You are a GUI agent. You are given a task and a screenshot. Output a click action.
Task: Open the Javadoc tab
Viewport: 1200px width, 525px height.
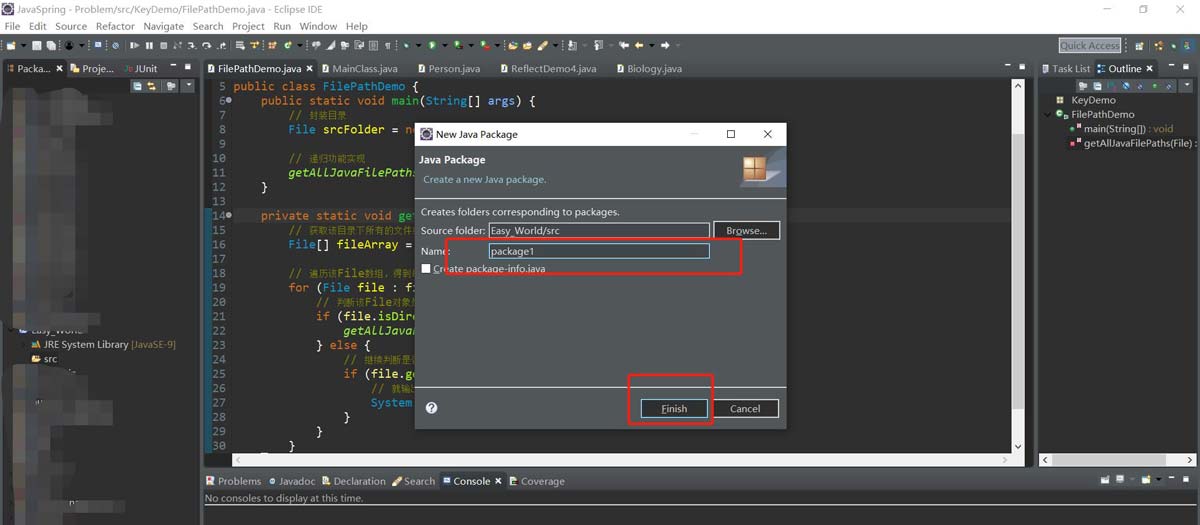(x=290, y=481)
